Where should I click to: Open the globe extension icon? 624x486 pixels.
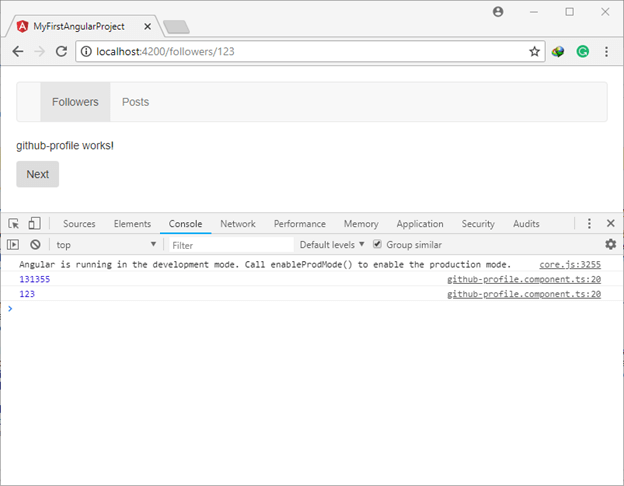[x=558, y=51]
